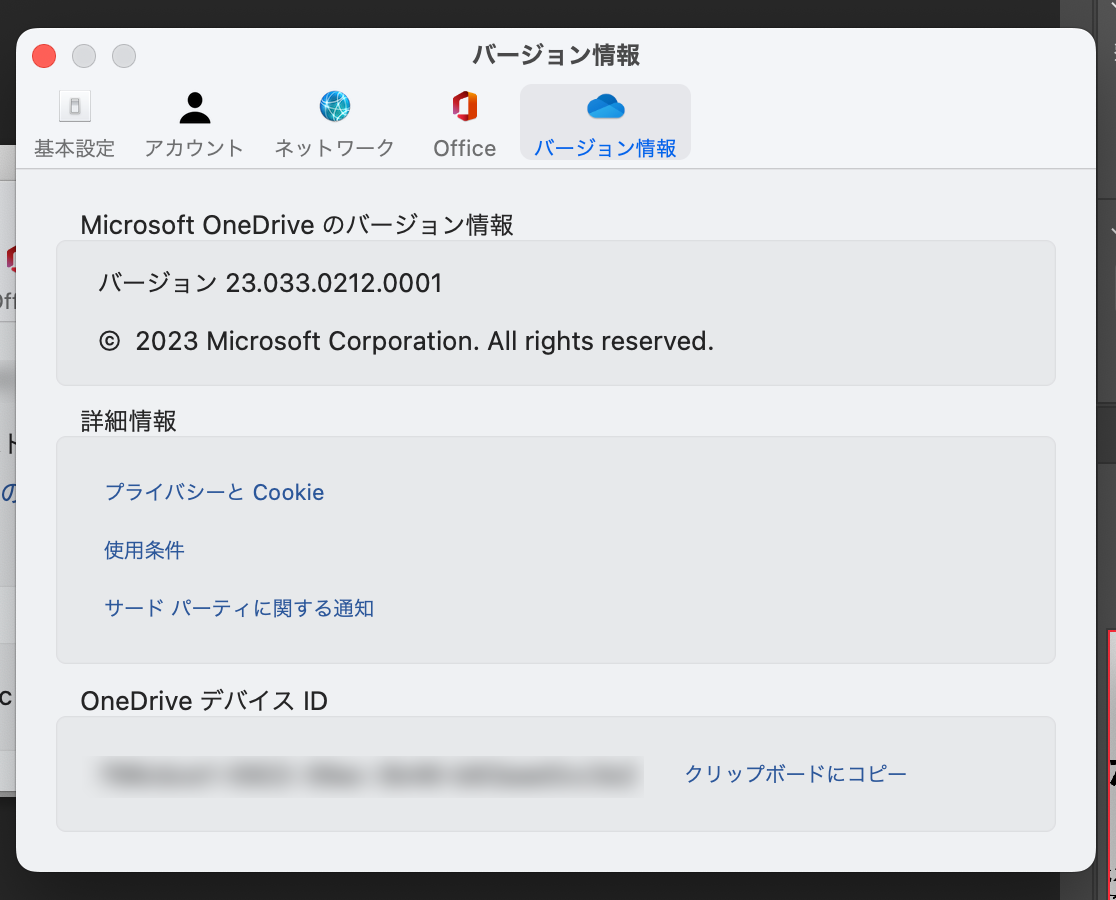1116x900 pixels.
Task: Click the 詳細情報 section heading
Action: coord(128,421)
